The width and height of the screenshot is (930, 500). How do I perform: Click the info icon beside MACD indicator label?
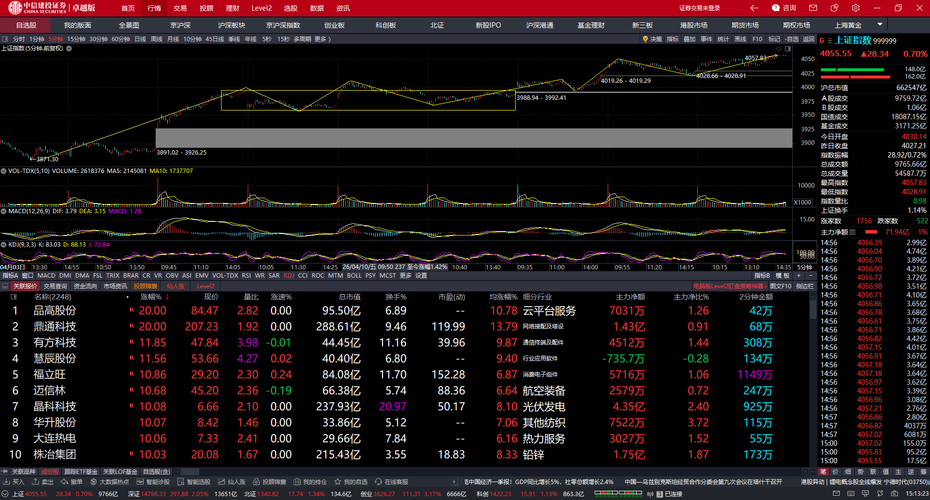coord(4,211)
